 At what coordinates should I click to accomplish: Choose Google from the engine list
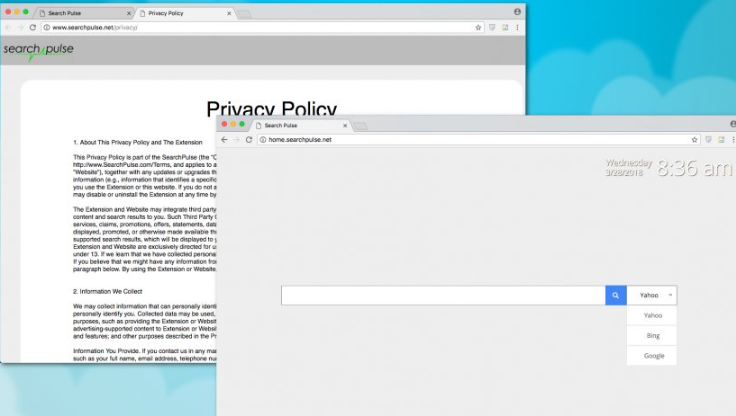[652, 355]
